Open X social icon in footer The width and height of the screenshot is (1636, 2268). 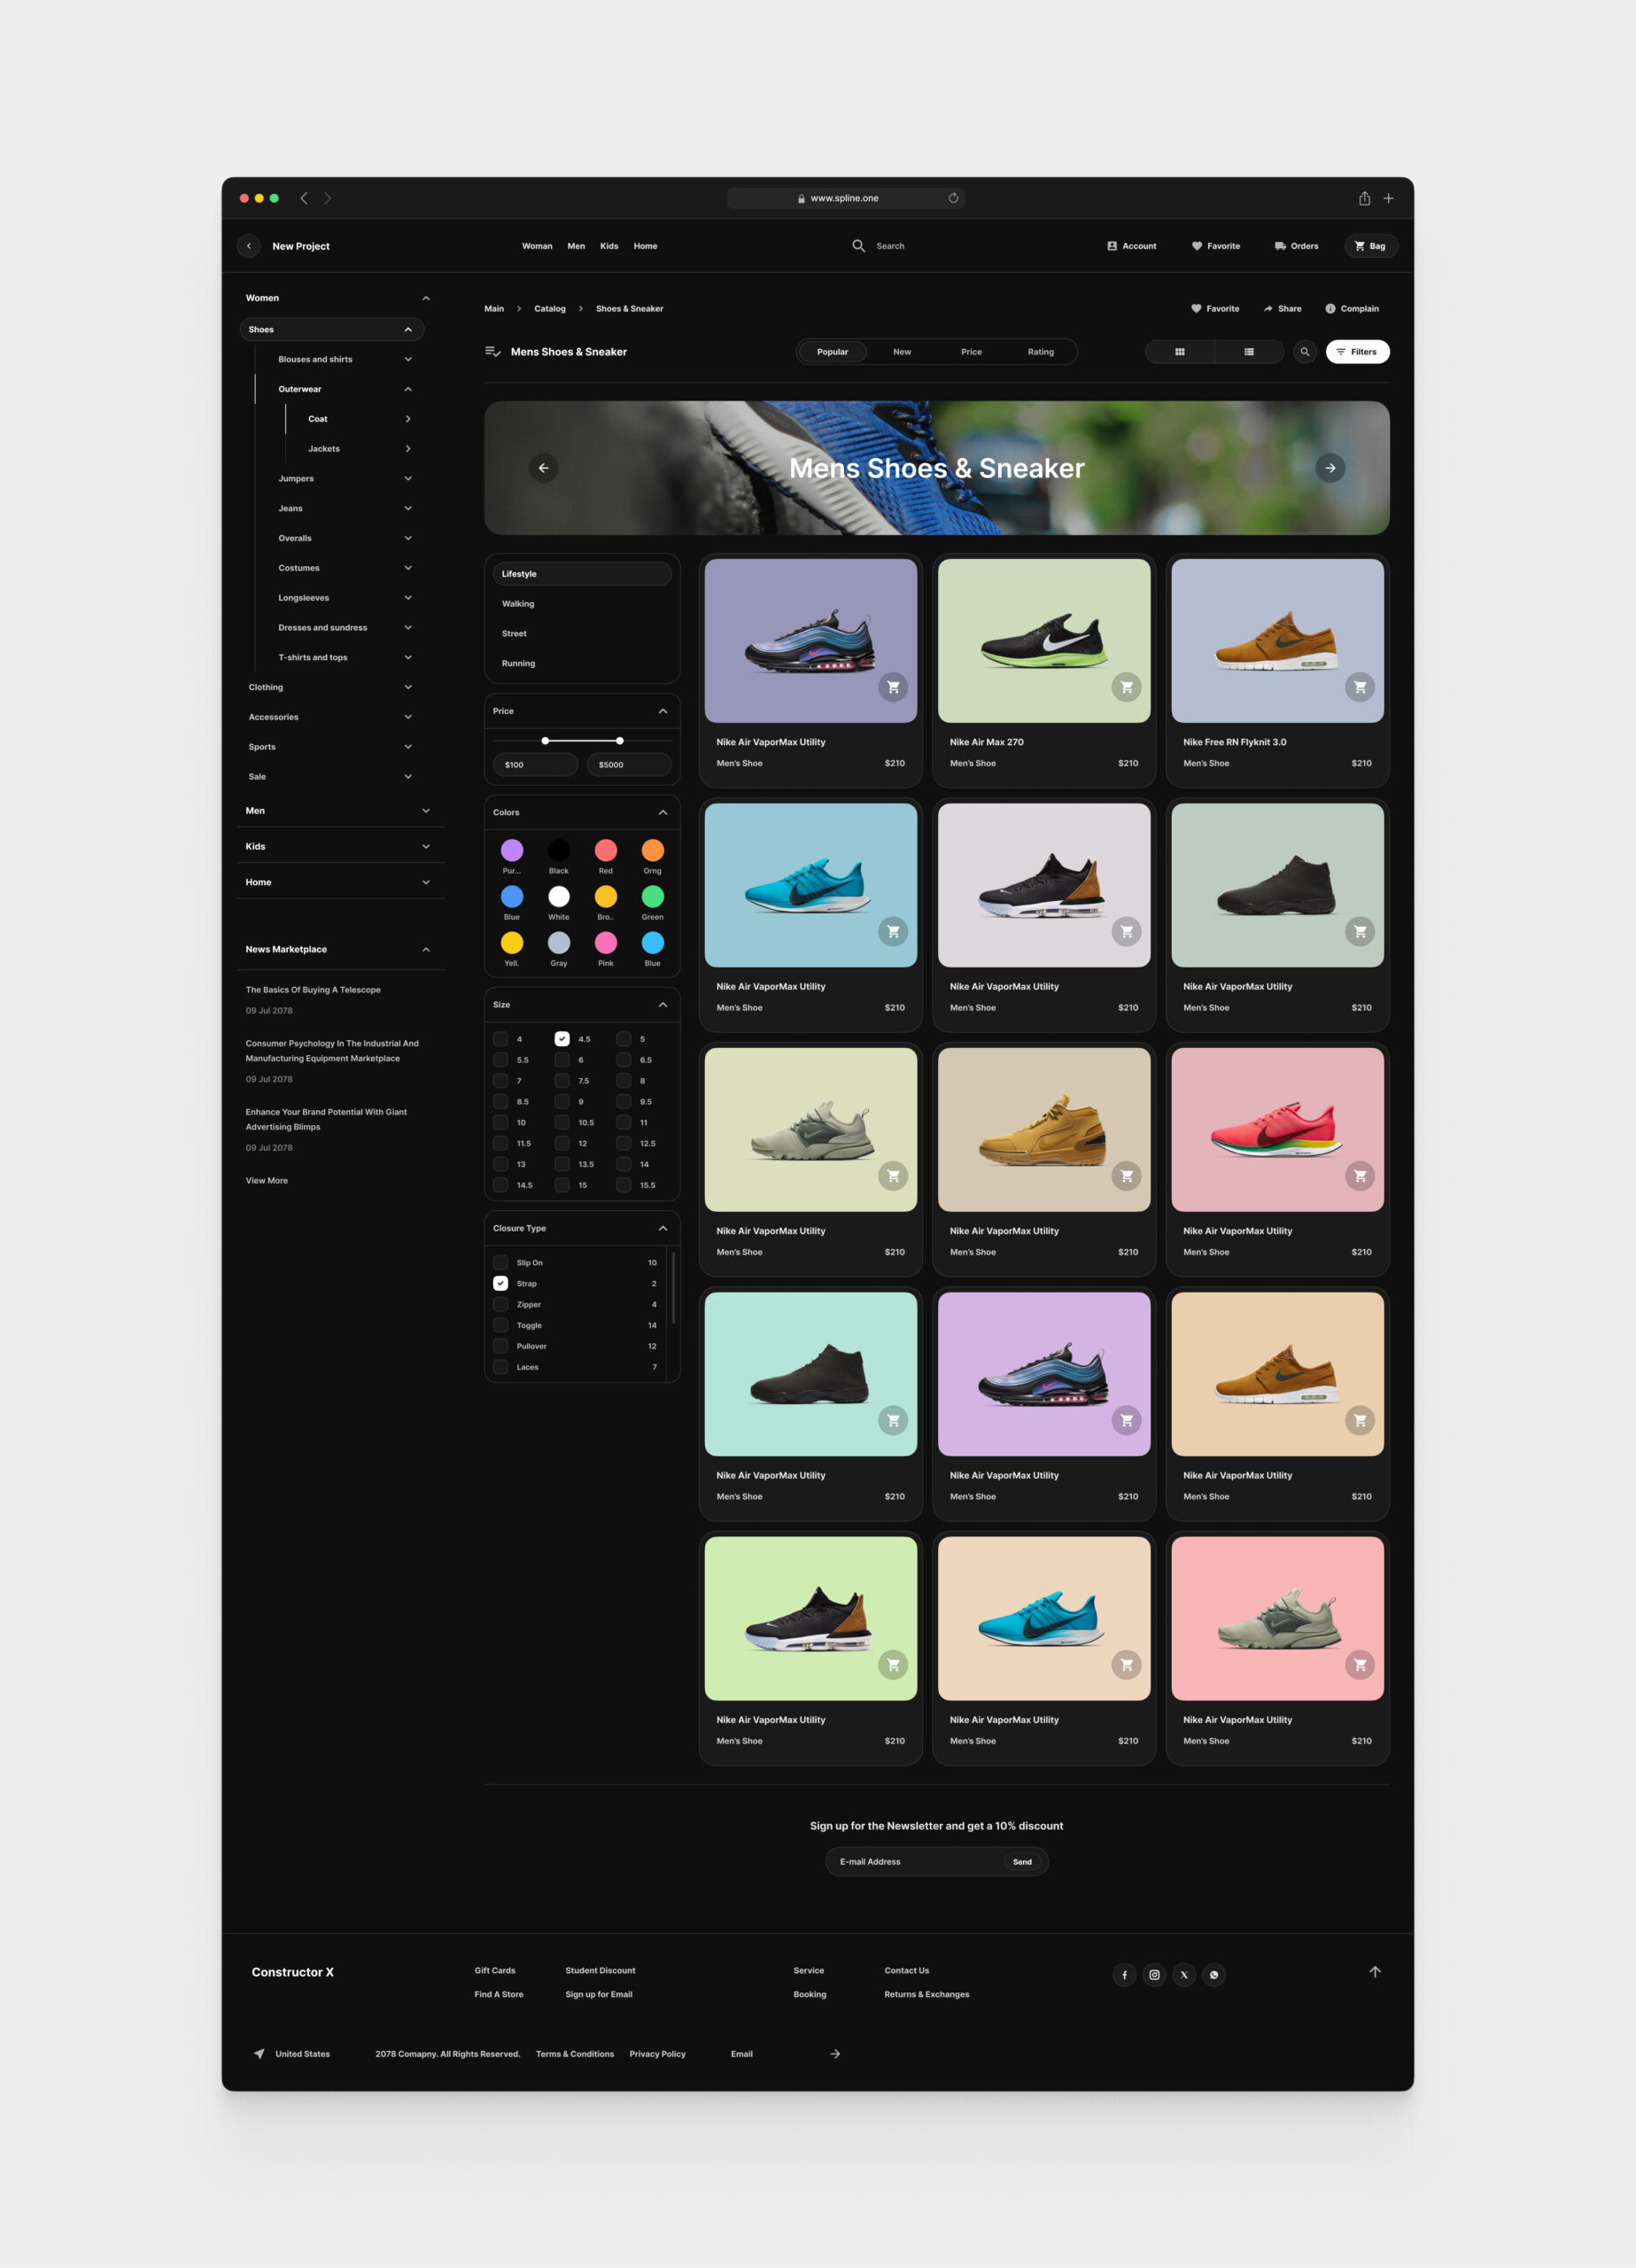(x=1184, y=1974)
